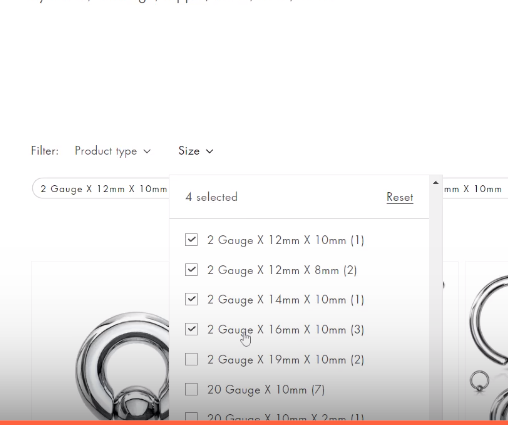Click the '4 selected' text

click(211, 197)
